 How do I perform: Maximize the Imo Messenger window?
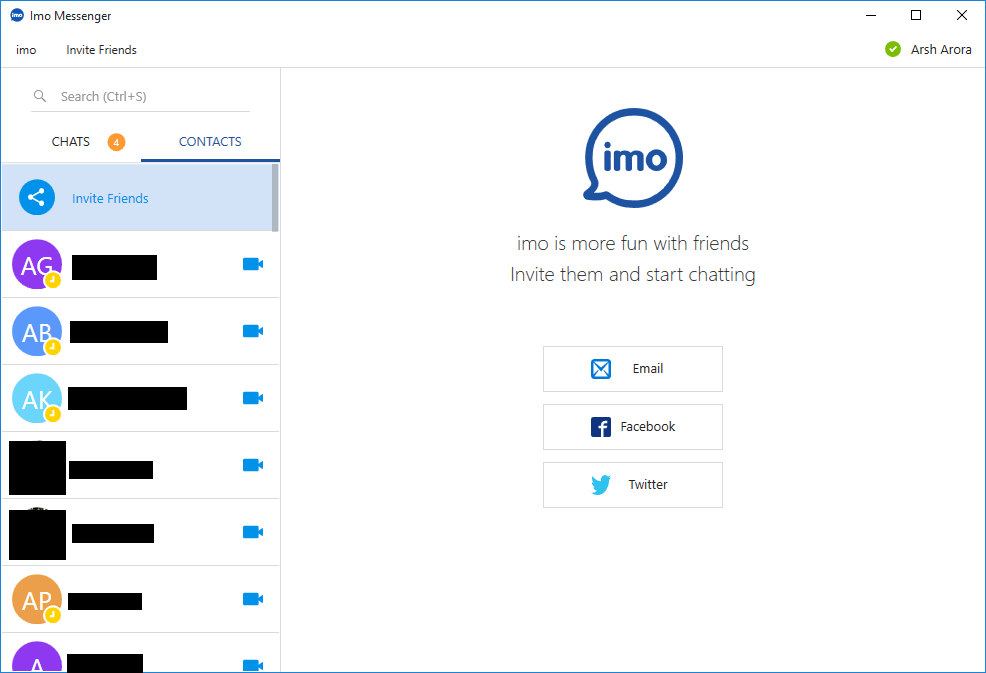click(x=916, y=16)
